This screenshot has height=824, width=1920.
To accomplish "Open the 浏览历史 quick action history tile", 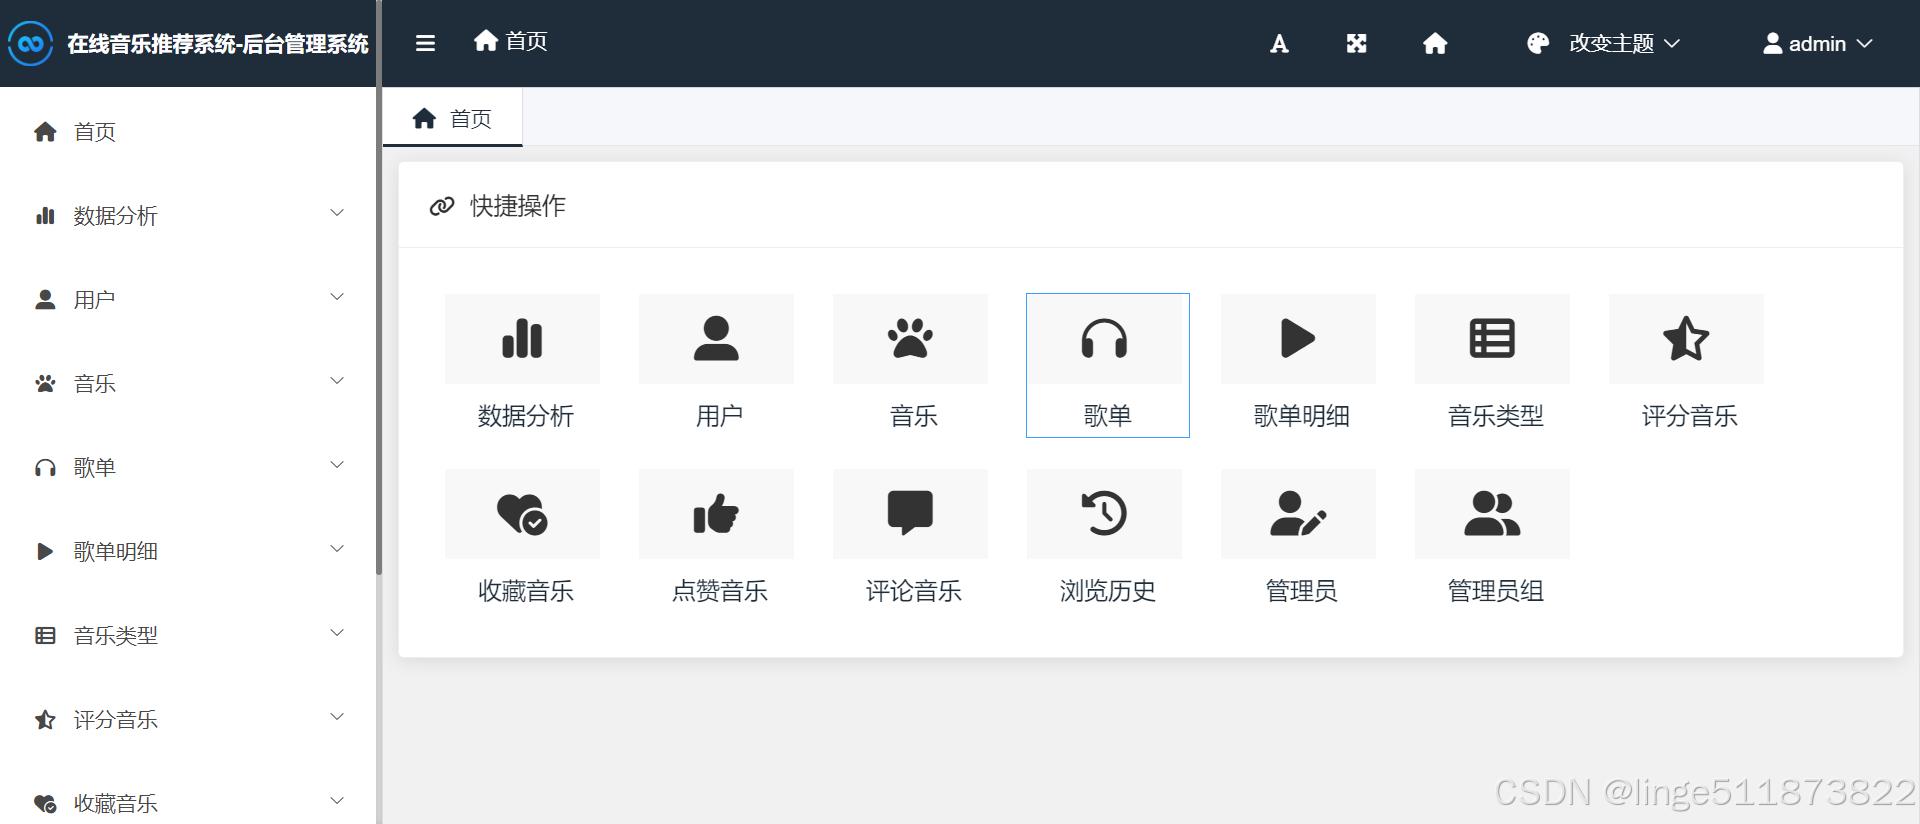I will (x=1104, y=513).
